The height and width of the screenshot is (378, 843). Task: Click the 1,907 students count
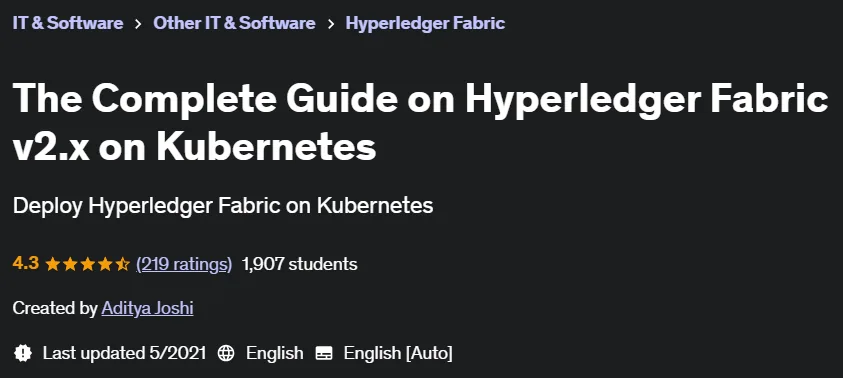tap(299, 264)
